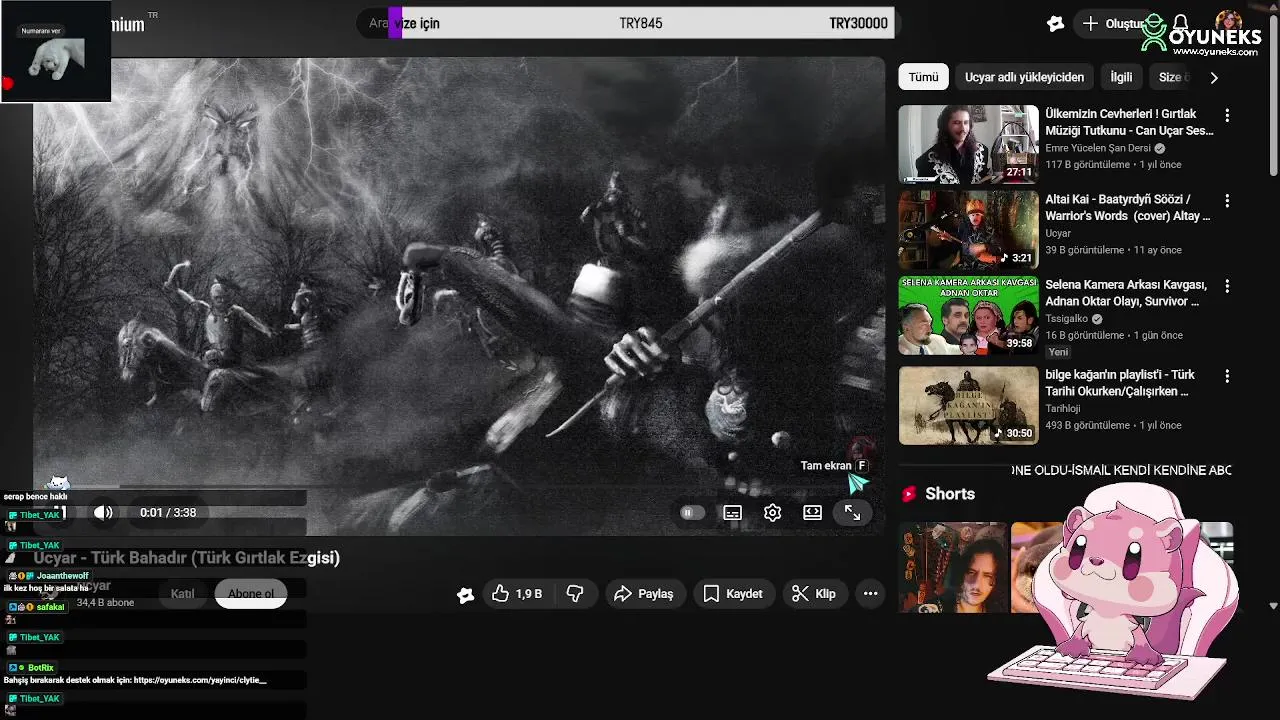Open the Selena Kamera Arkası video thumbnail
Viewport: 1280px width, 720px height.
coord(968,316)
